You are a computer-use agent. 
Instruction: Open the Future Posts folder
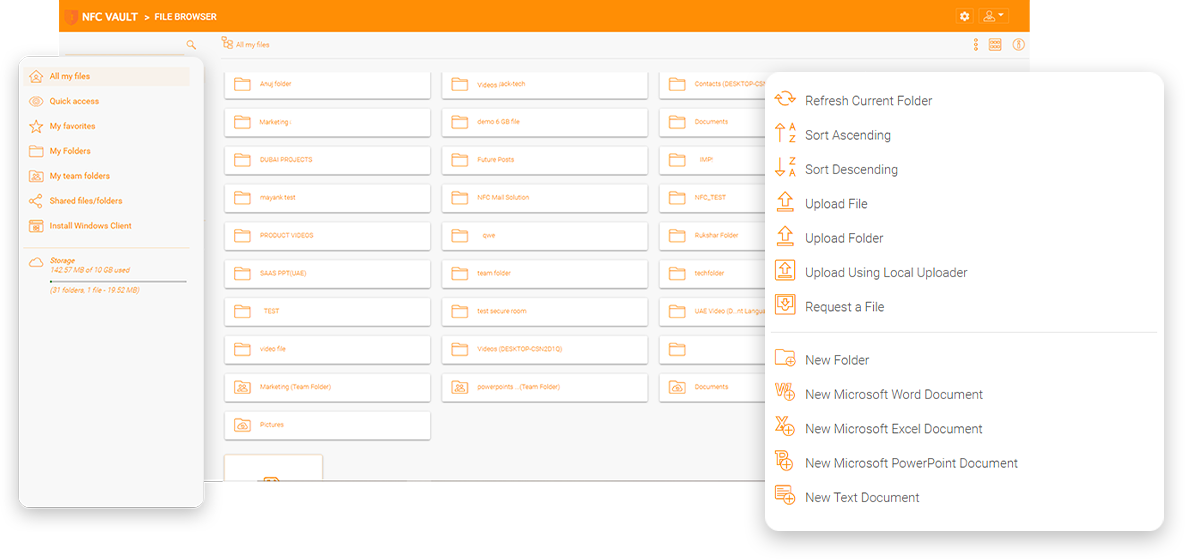coord(545,160)
